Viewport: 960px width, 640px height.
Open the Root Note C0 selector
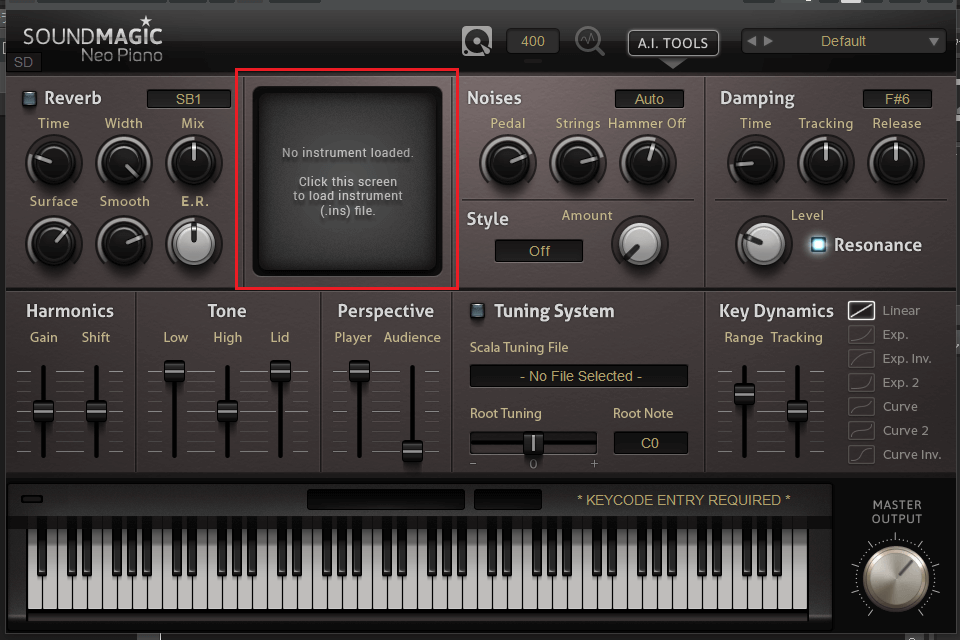650,443
